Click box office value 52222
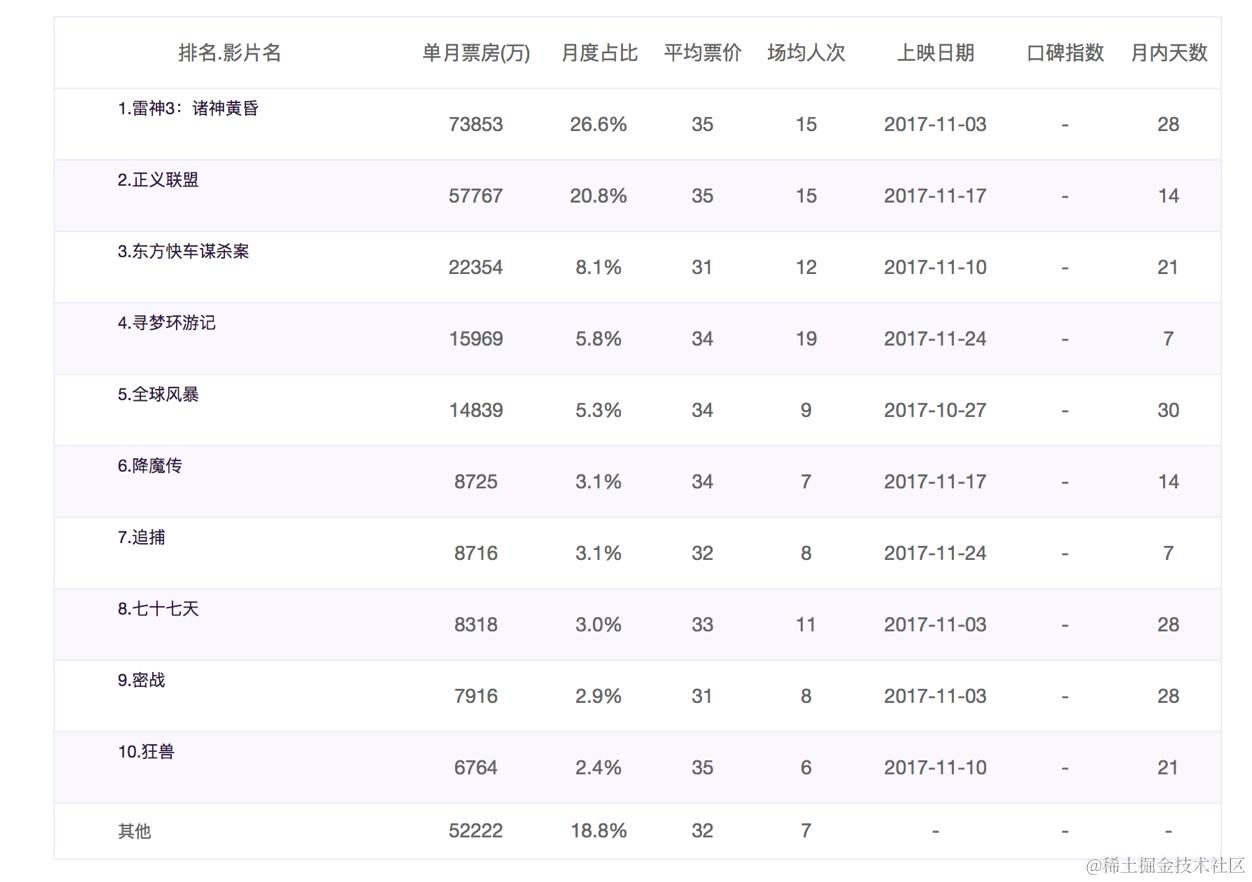 coord(476,831)
